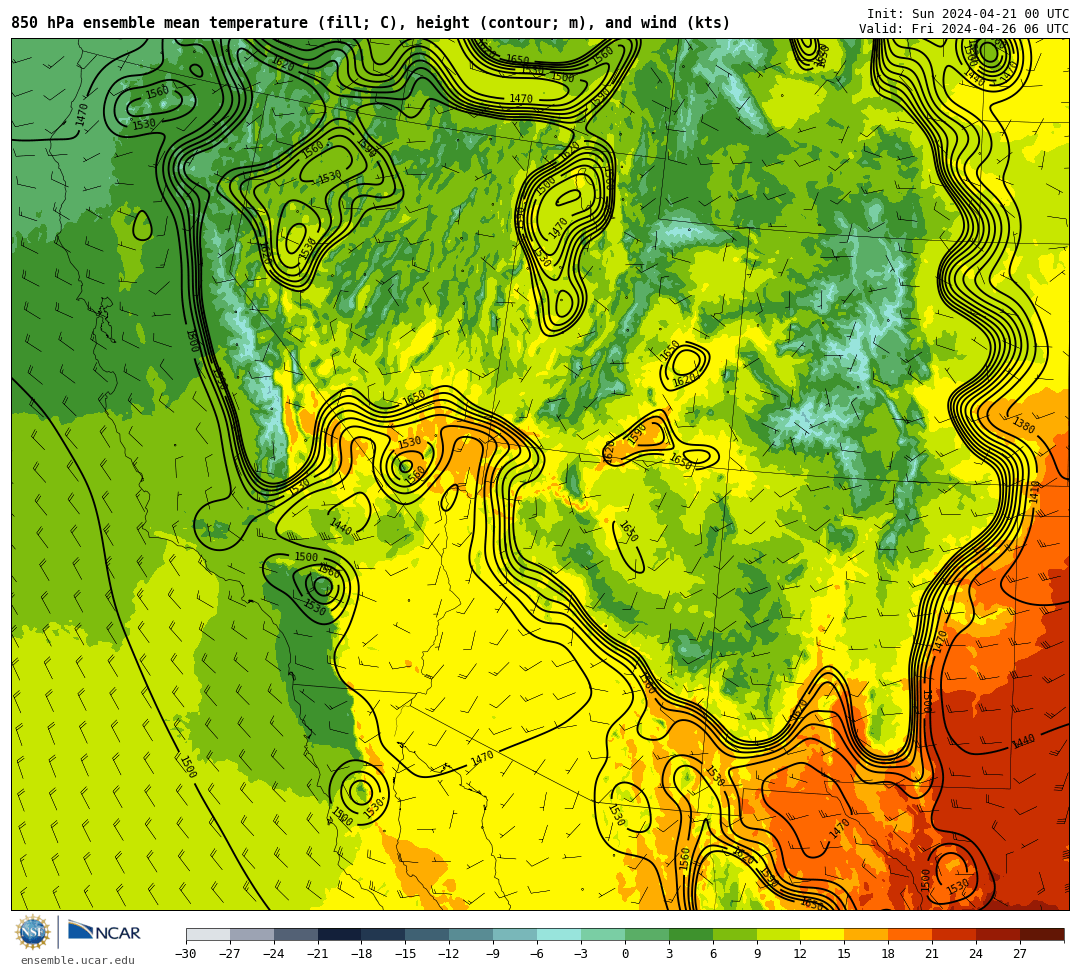This screenshot has height=973, width=1080.
Task: Click the 27 colorbar tick label
Action: click(x=1020, y=954)
